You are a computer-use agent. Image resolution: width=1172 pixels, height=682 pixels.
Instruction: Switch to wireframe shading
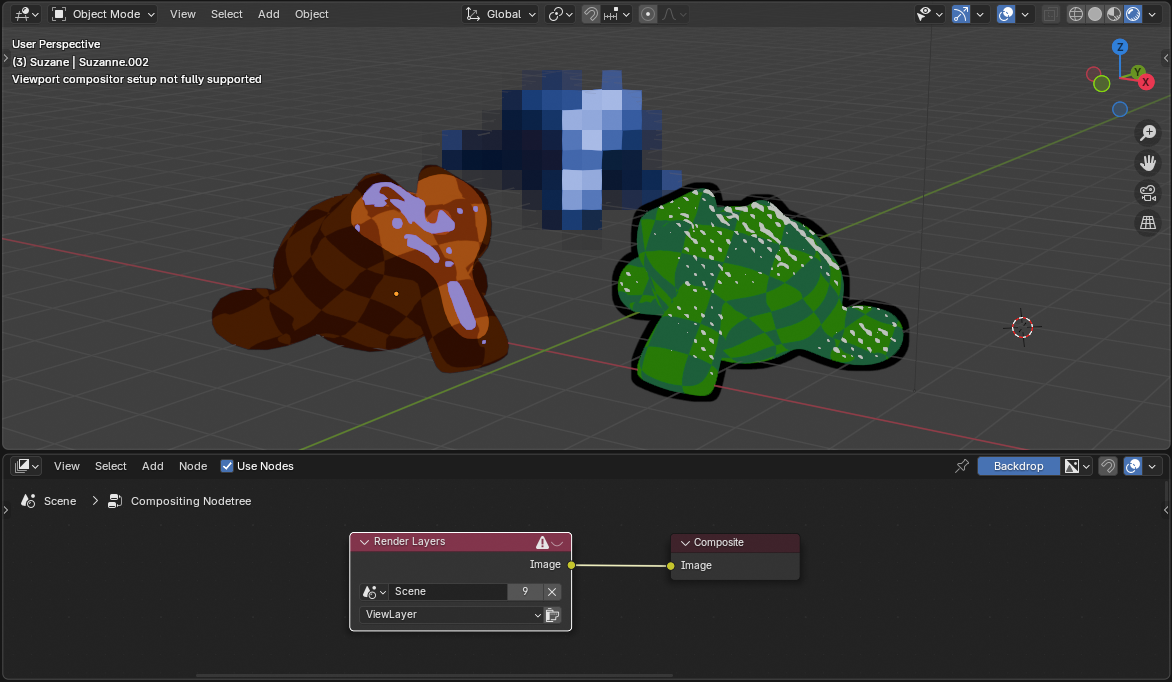1076,14
